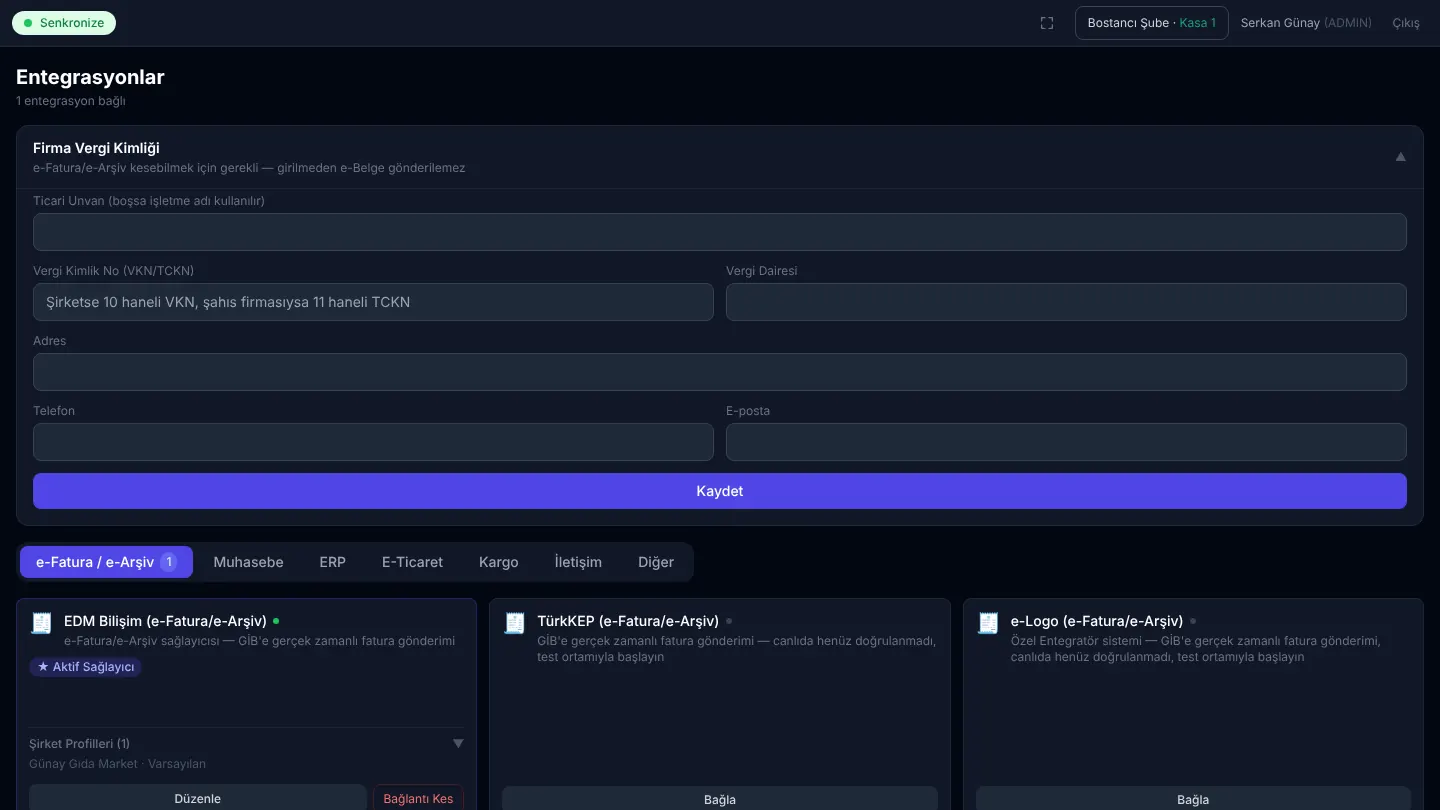Switch to the ERP tab
This screenshot has width=1440, height=810.
(332, 562)
